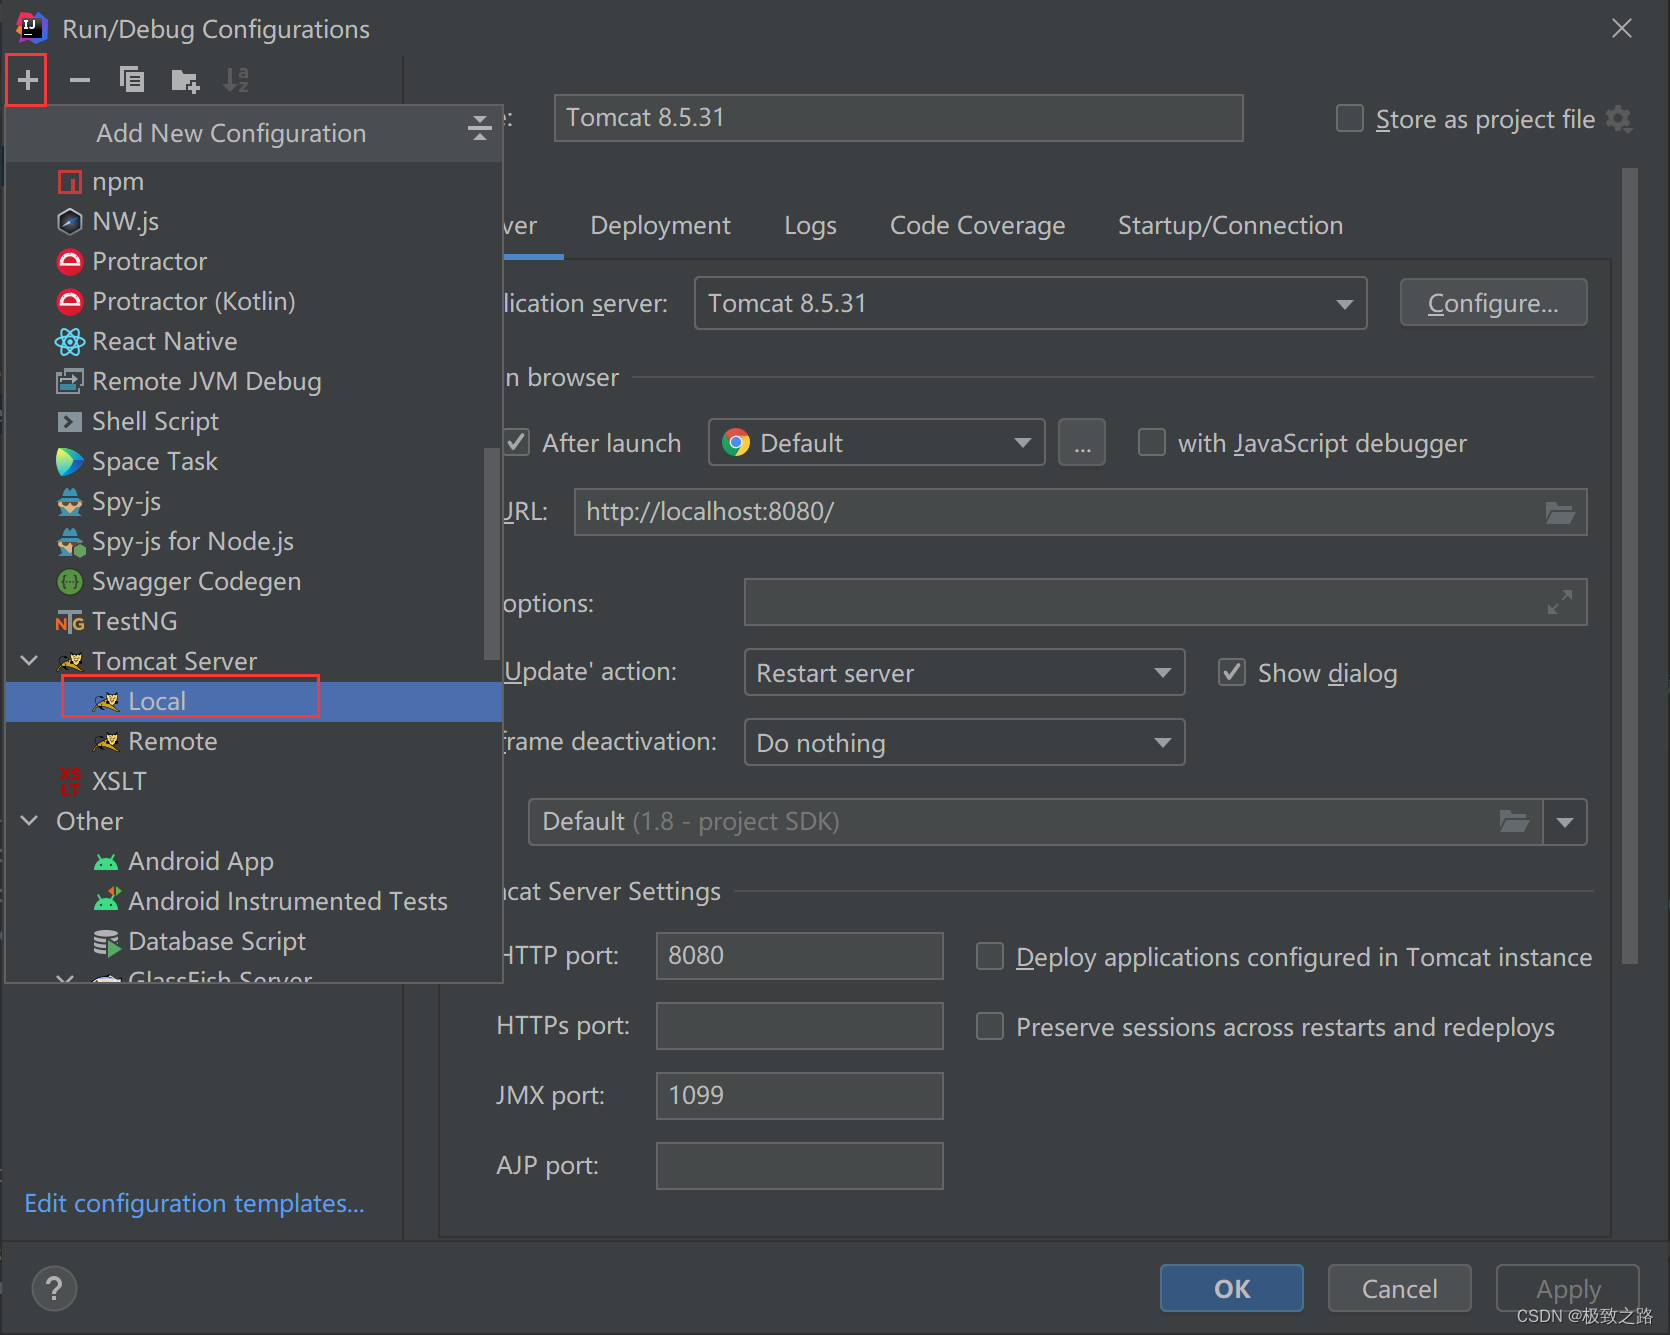Switch to the Startup/Connection tab

tap(1230, 226)
